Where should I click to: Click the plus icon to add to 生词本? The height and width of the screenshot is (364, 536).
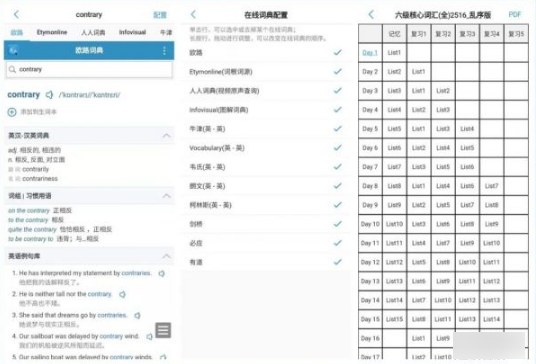(12, 112)
